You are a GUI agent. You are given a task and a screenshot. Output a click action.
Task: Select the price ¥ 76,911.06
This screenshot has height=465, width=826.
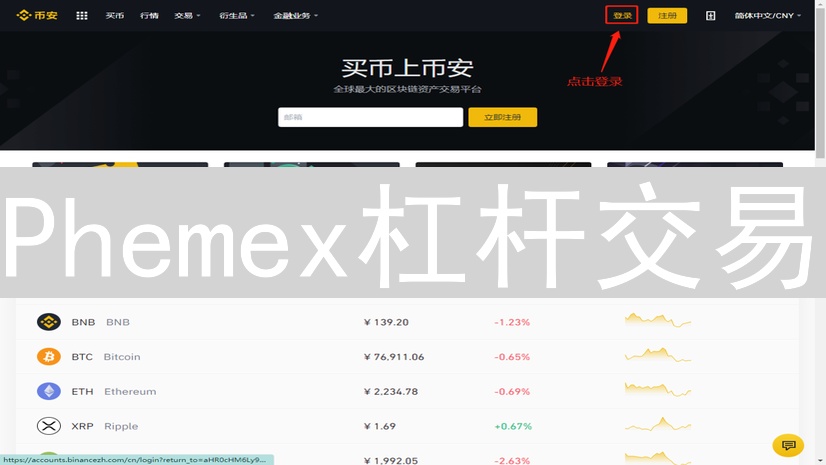pos(394,357)
